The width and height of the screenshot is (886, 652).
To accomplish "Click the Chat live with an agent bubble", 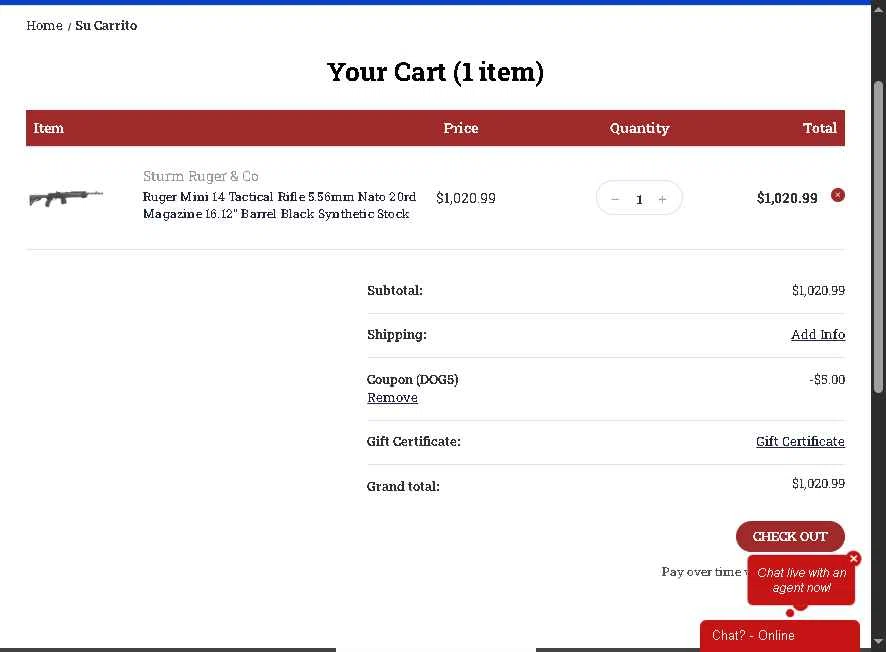I will click(801, 580).
